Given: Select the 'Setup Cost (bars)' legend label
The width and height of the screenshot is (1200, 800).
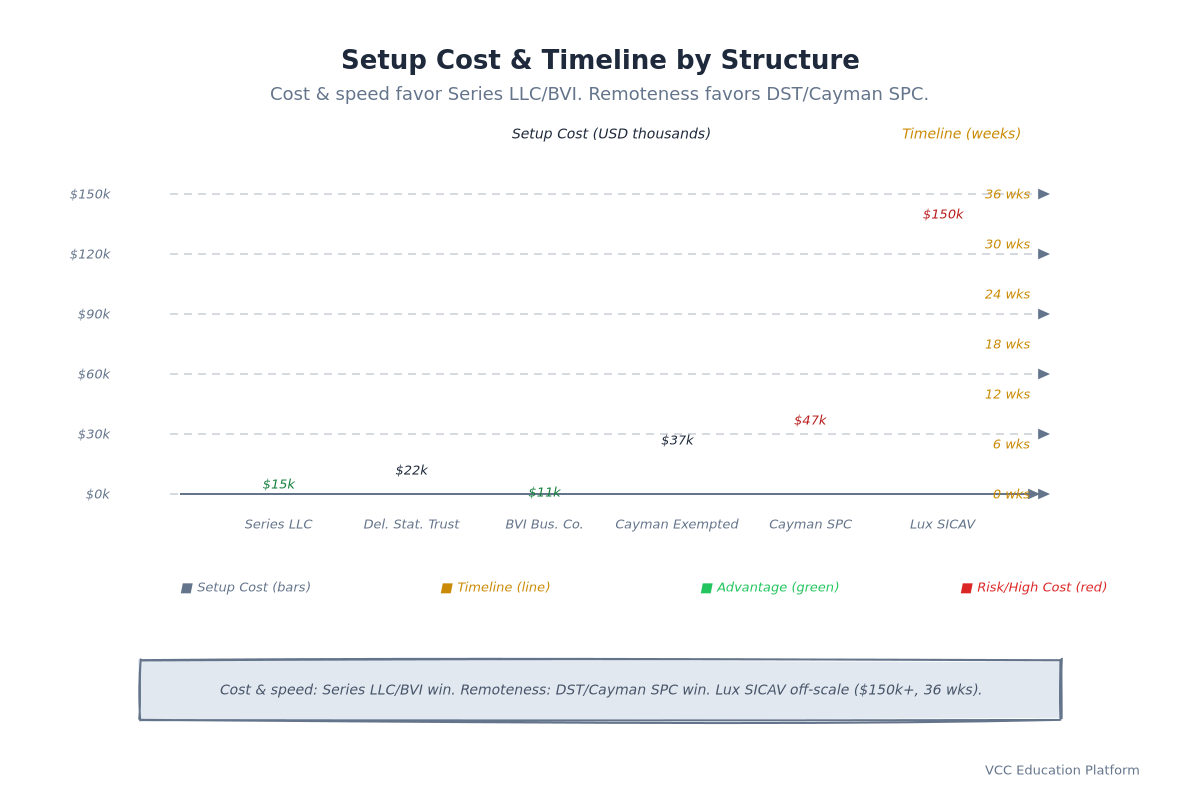Looking at the screenshot, I should click(254, 588).
